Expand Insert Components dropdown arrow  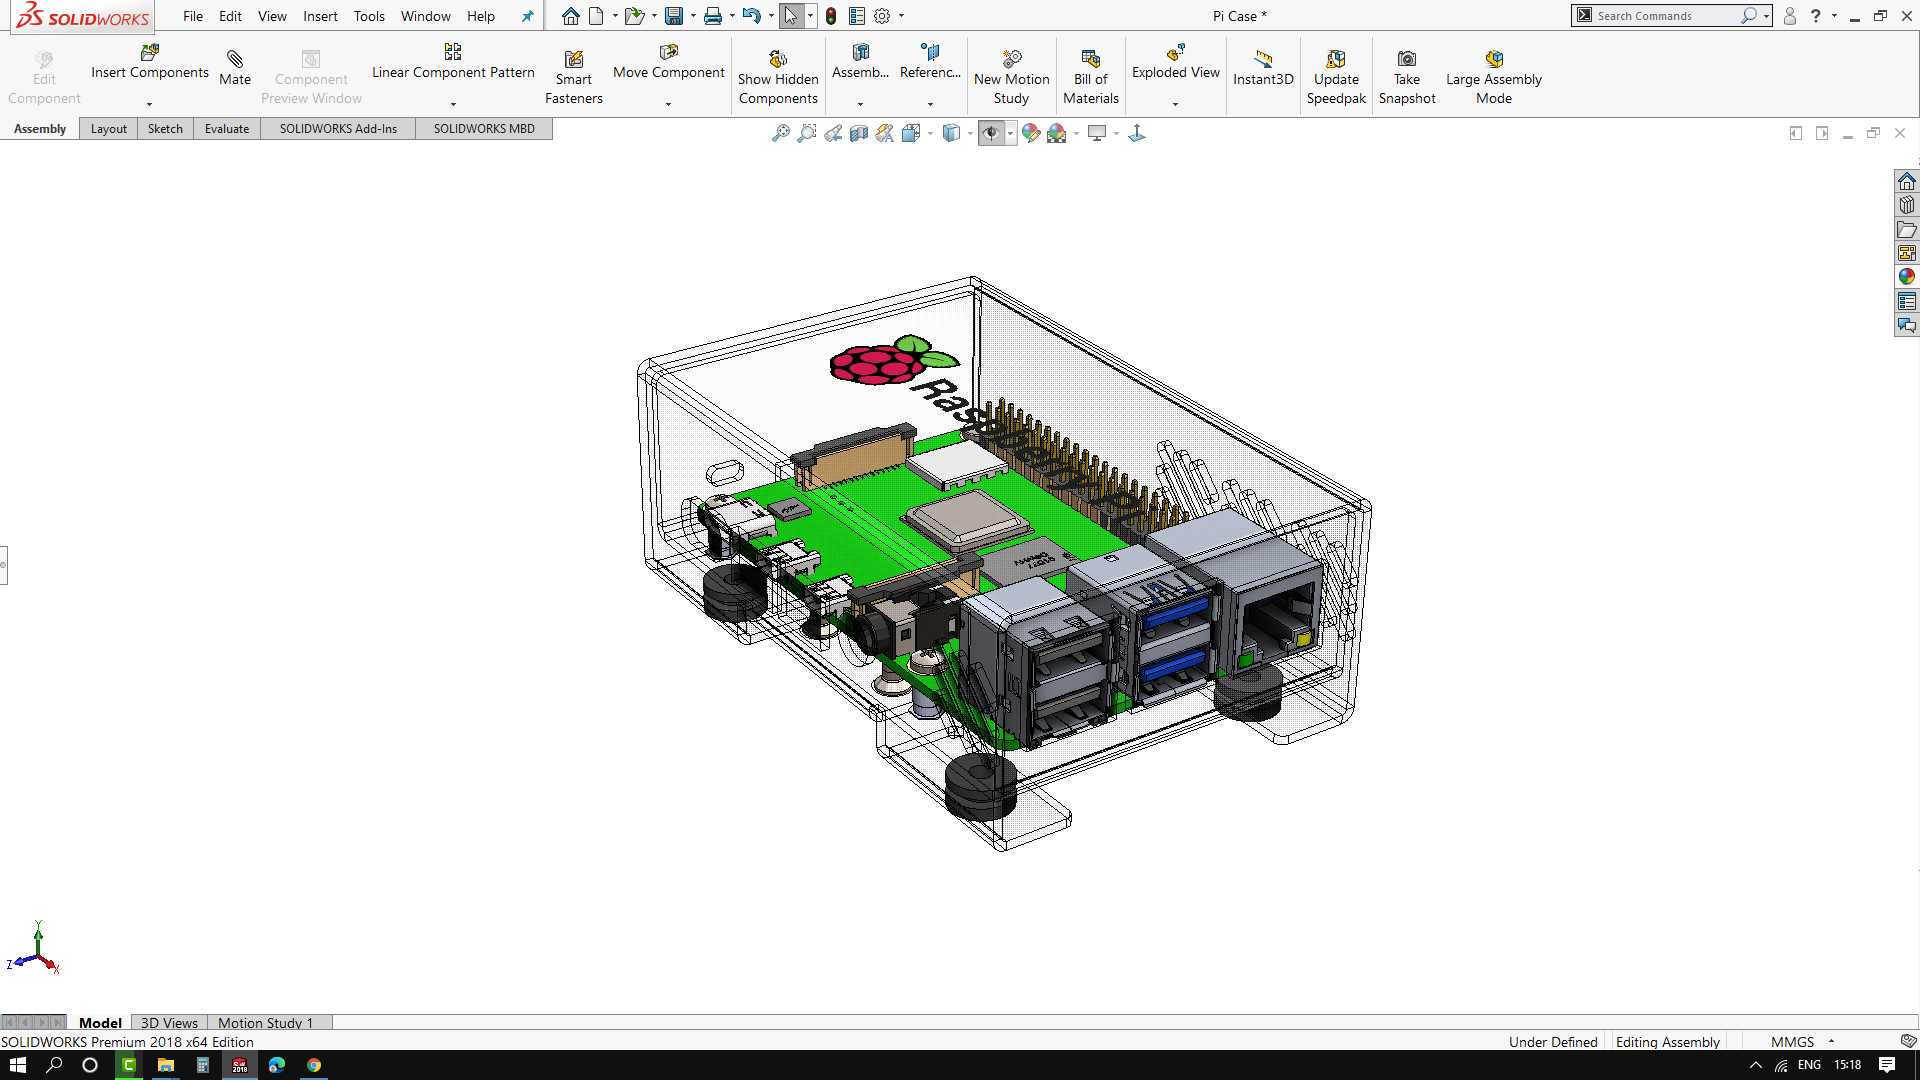pyautogui.click(x=149, y=104)
